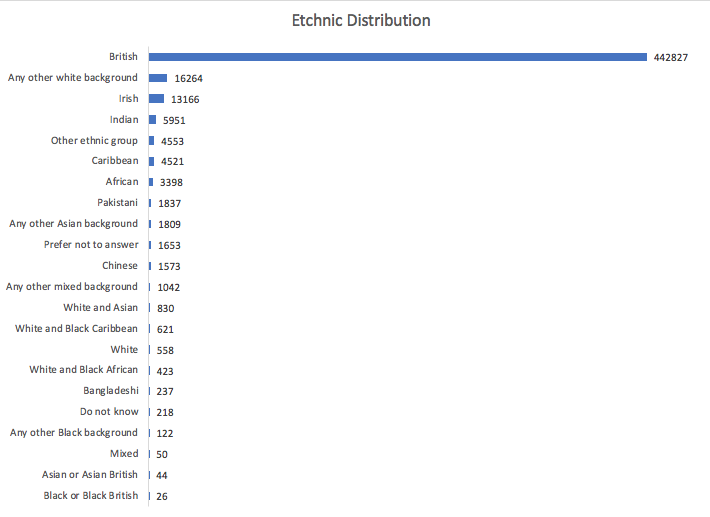Click the 3398 value next to African
This screenshot has height=517, width=710.
coord(171,182)
